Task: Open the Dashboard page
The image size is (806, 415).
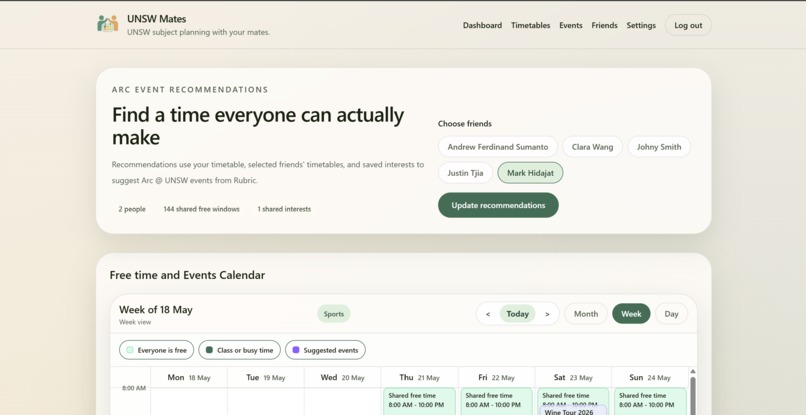Action: click(x=482, y=25)
